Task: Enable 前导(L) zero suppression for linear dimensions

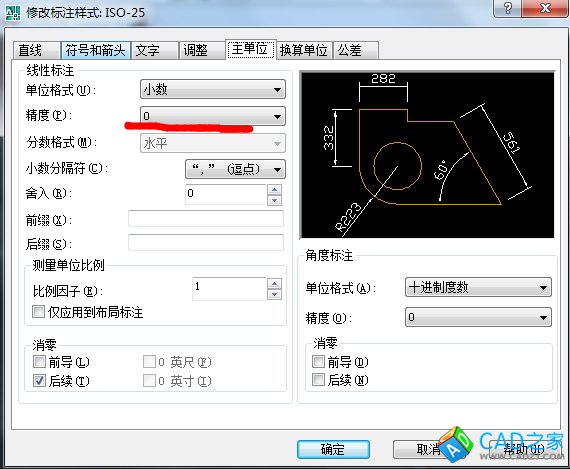Action: pos(39,362)
